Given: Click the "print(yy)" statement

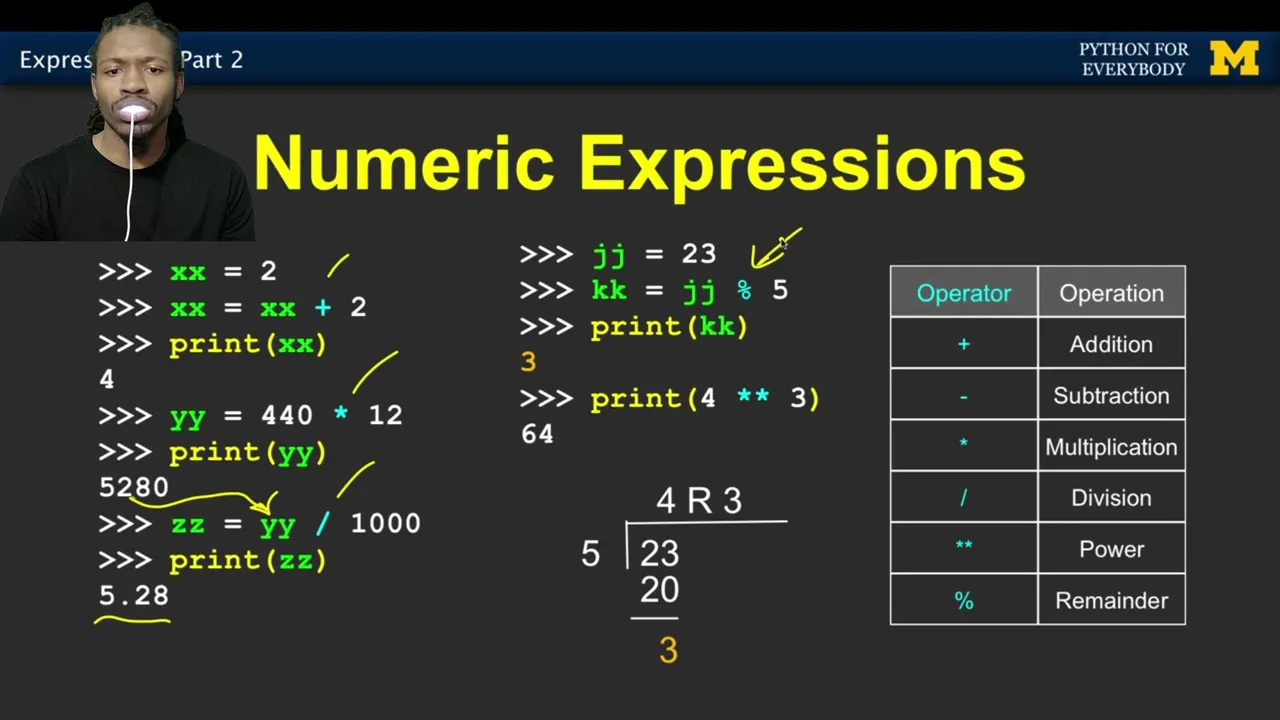Looking at the screenshot, I should [248, 453].
